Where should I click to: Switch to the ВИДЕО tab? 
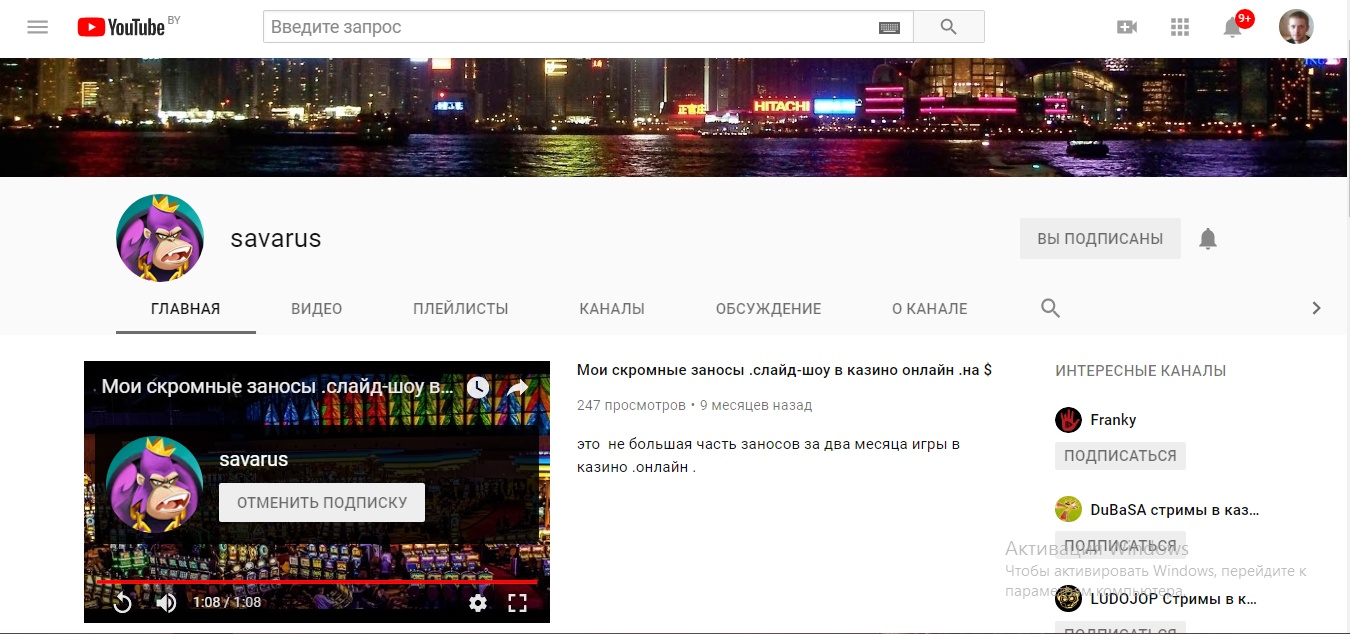(x=316, y=309)
